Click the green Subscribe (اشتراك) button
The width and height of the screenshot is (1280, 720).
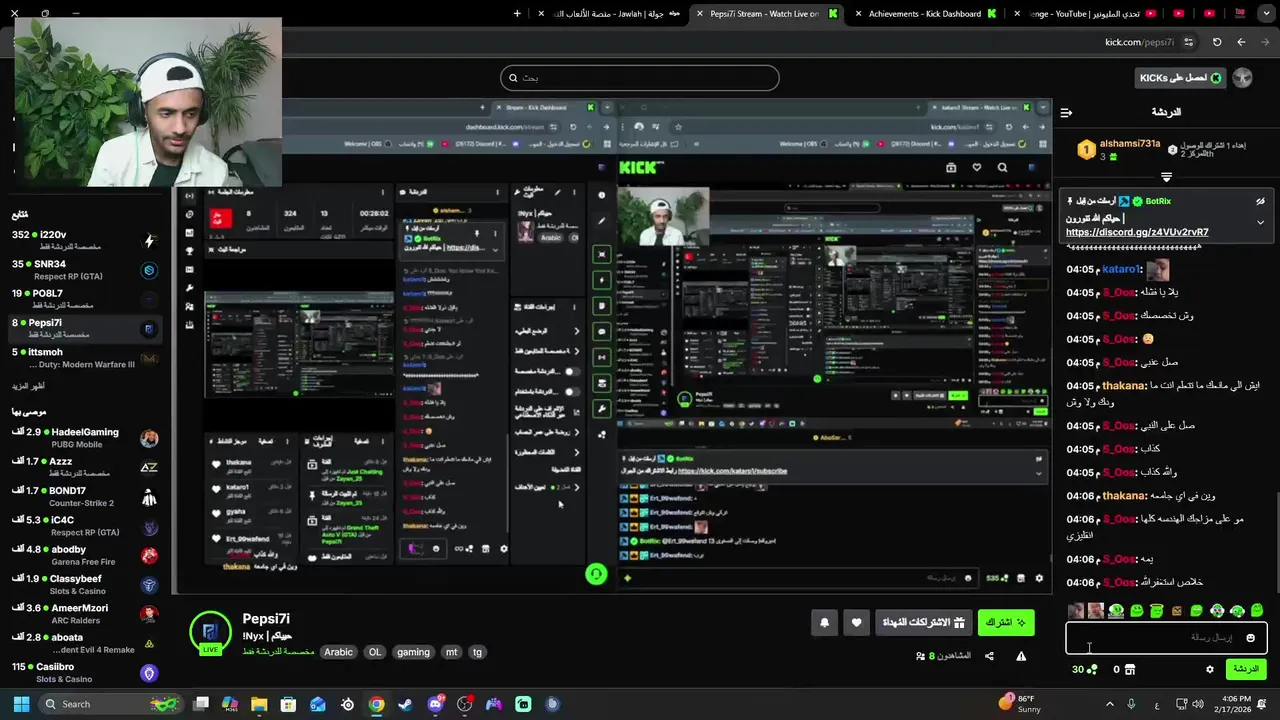(1006, 623)
